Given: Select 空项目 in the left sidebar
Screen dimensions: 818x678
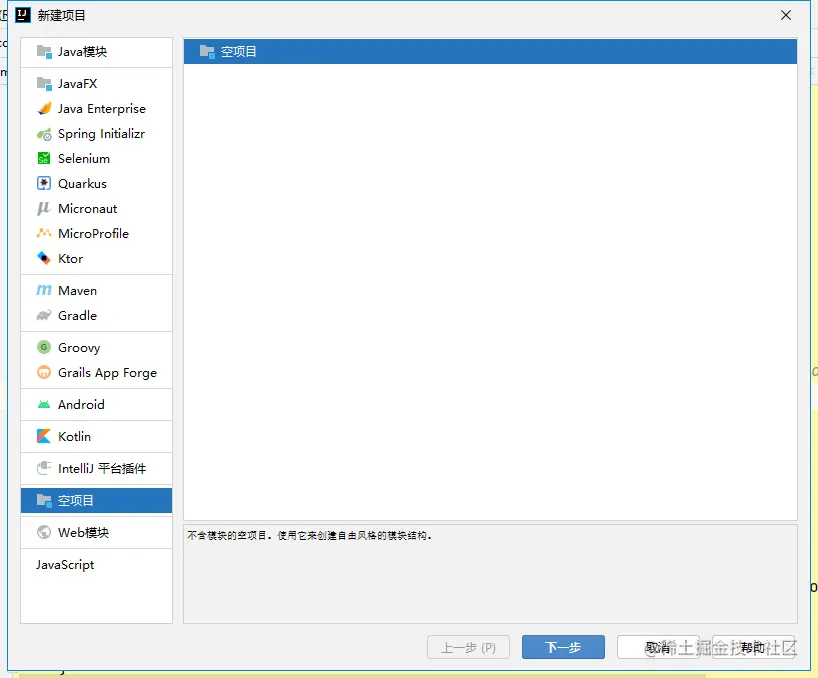Looking at the screenshot, I should point(97,501).
